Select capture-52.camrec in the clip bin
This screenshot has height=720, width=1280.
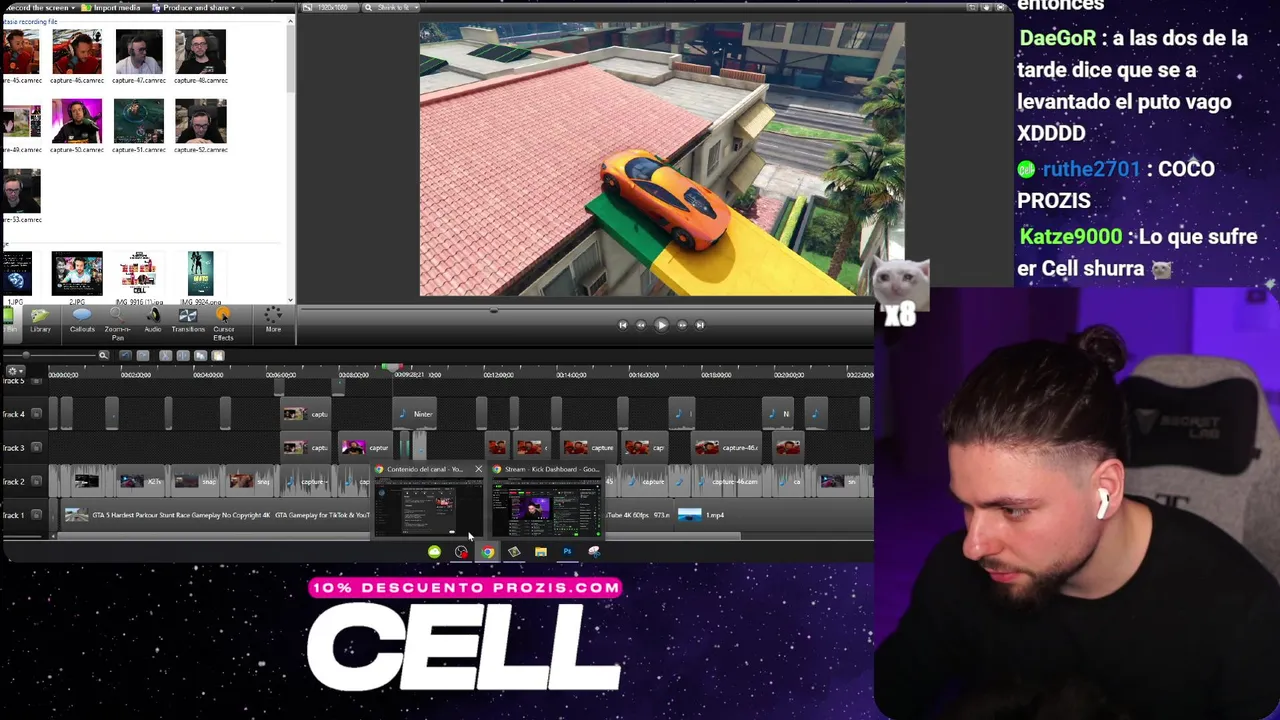[x=200, y=126]
